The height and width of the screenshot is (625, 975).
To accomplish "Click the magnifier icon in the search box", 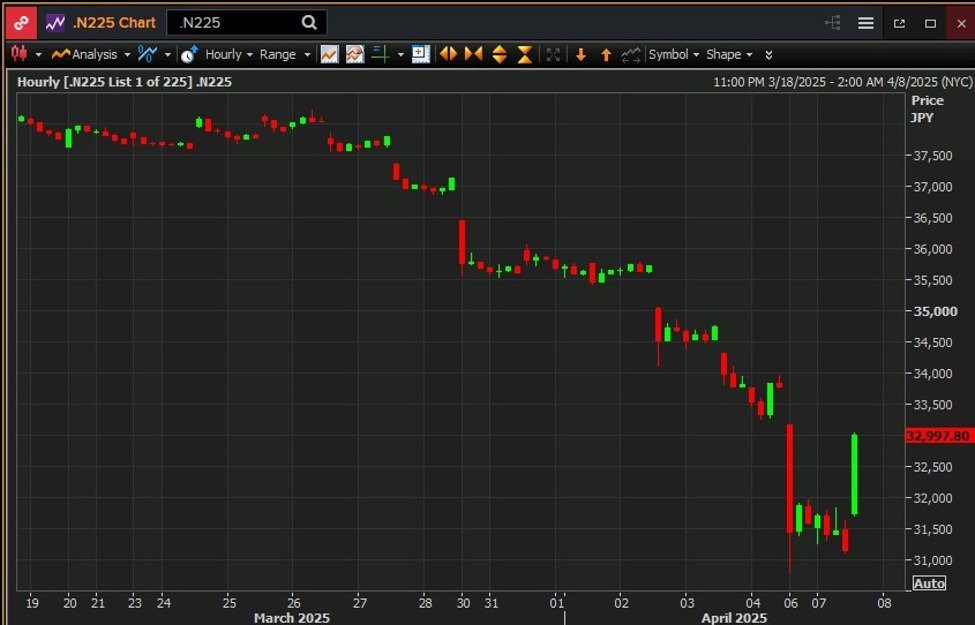I will coord(309,22).
